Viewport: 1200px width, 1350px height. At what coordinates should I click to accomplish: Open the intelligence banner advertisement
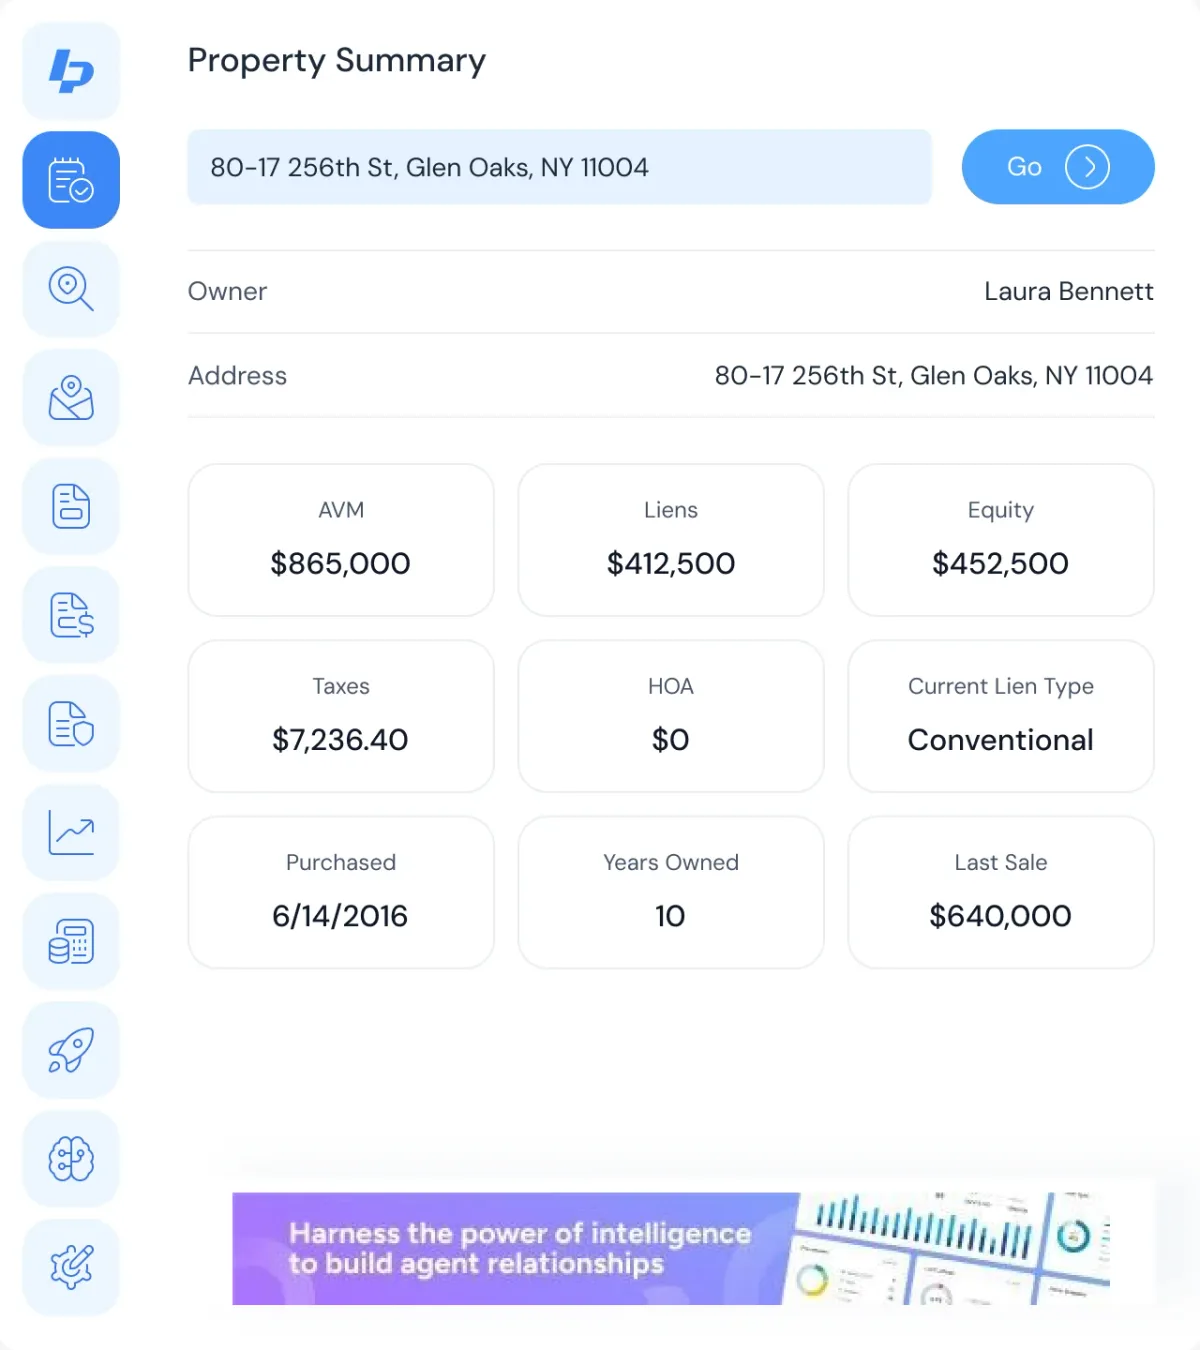click(x=671, y=1248)
